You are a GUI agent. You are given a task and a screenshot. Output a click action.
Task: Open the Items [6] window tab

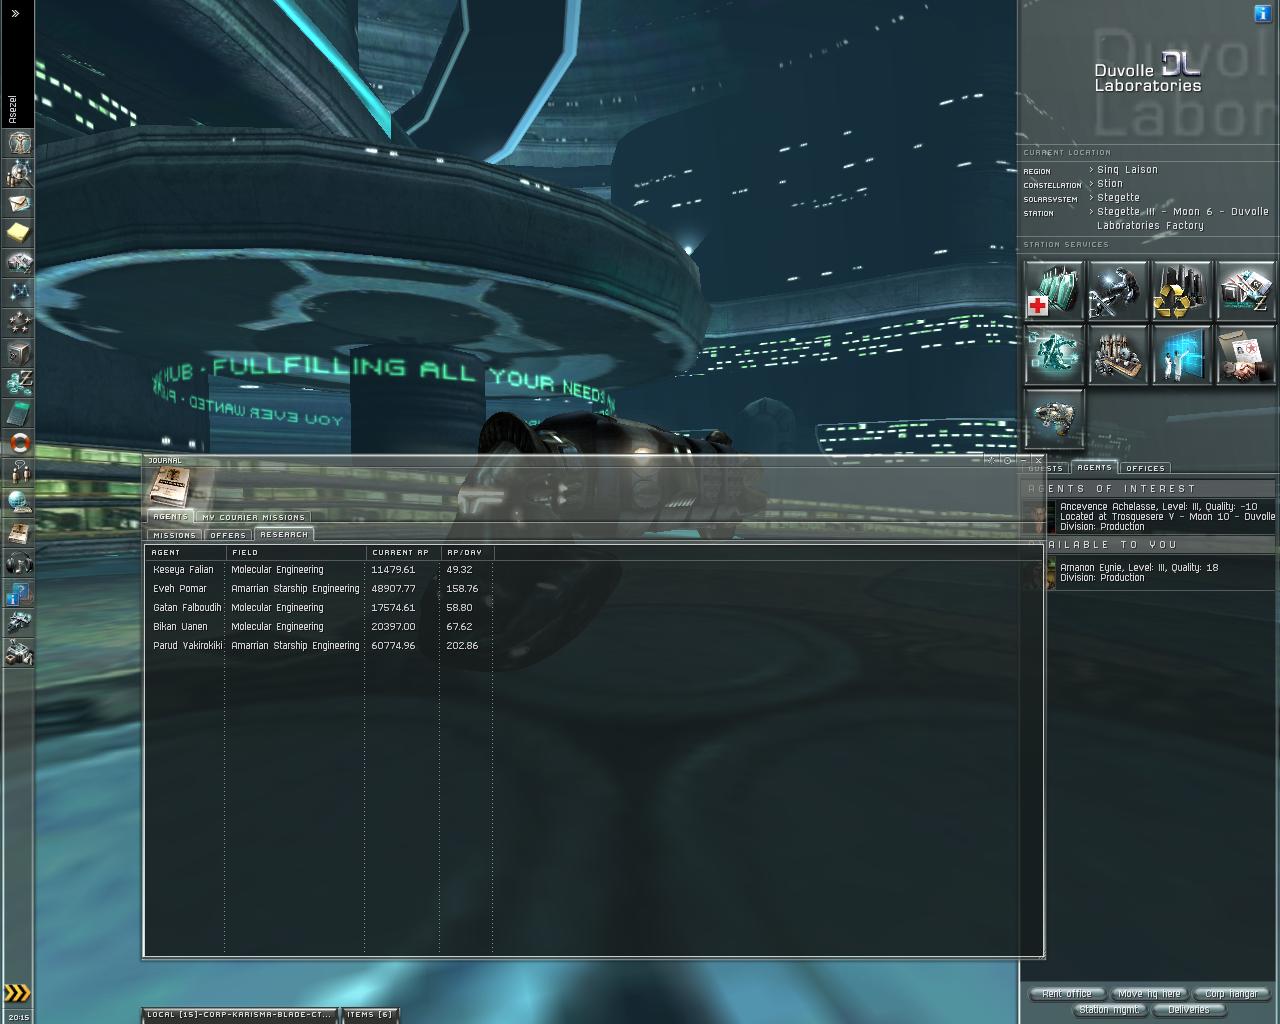click(x=370, y=1015)
